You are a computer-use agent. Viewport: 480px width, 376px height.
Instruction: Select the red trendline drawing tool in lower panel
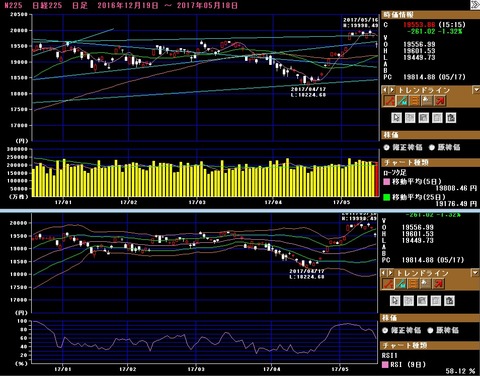pos(388,284)
